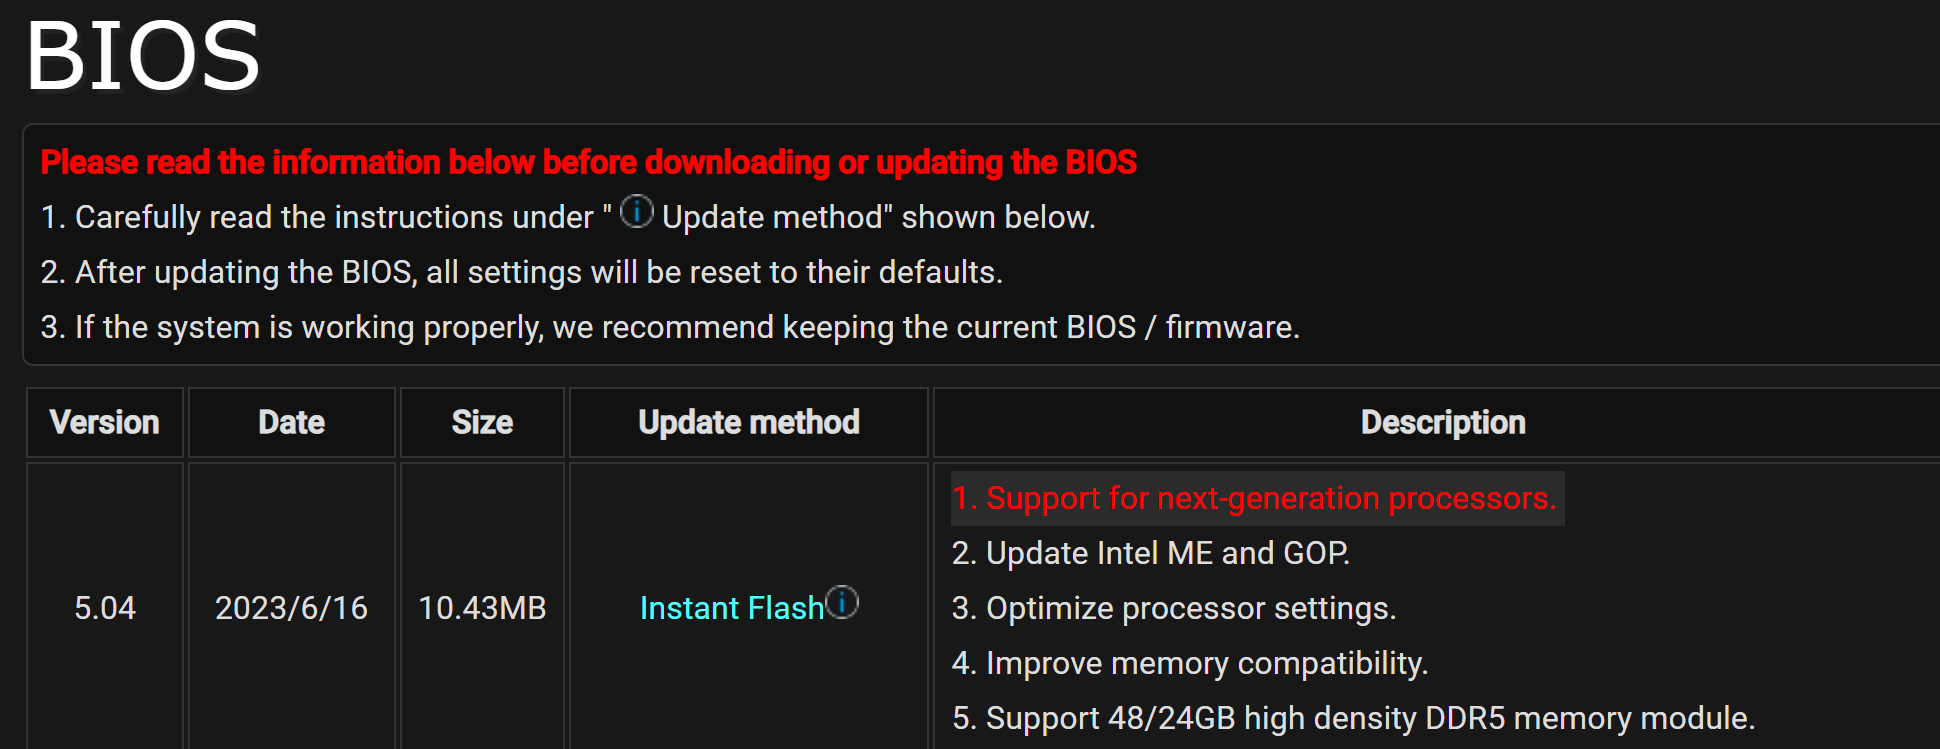
Task: Select the Description column header
Action: [1443, 422]
